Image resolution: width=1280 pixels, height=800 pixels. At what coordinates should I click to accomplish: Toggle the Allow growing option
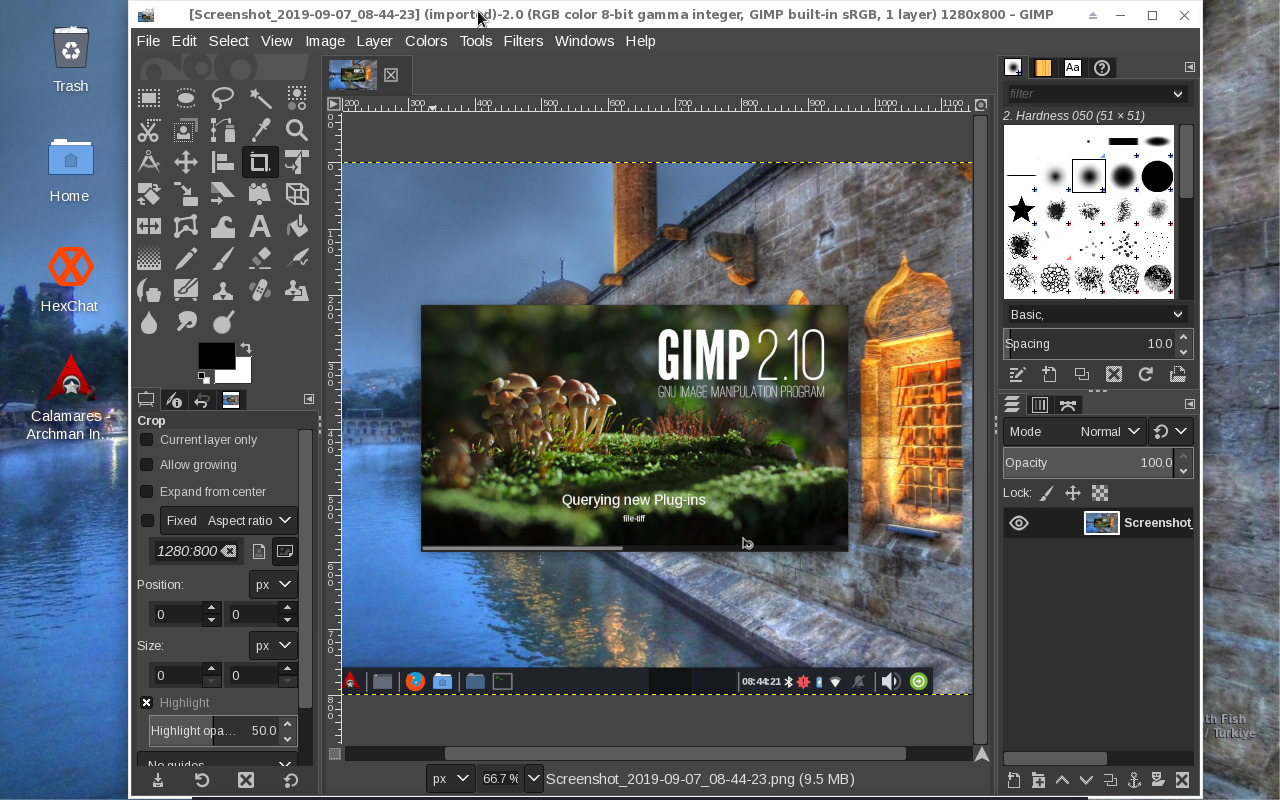147,465
